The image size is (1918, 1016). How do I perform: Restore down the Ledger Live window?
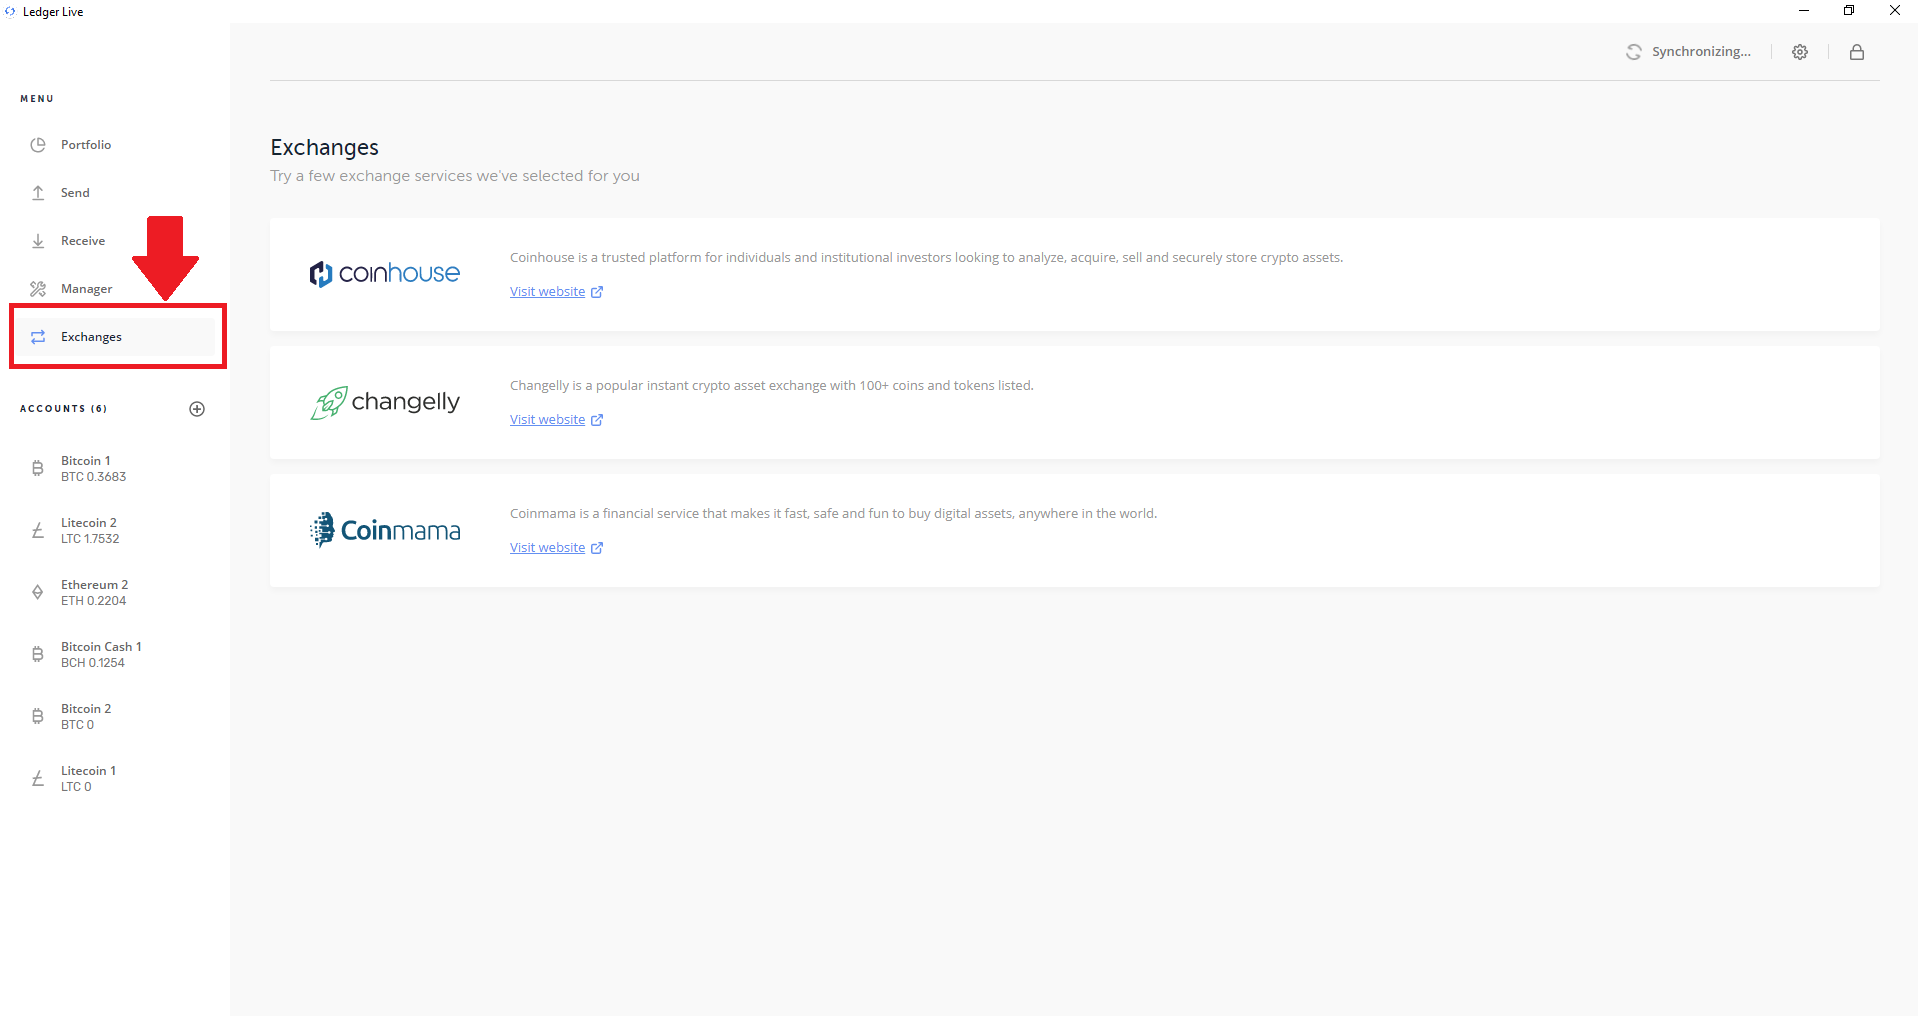1849,11
